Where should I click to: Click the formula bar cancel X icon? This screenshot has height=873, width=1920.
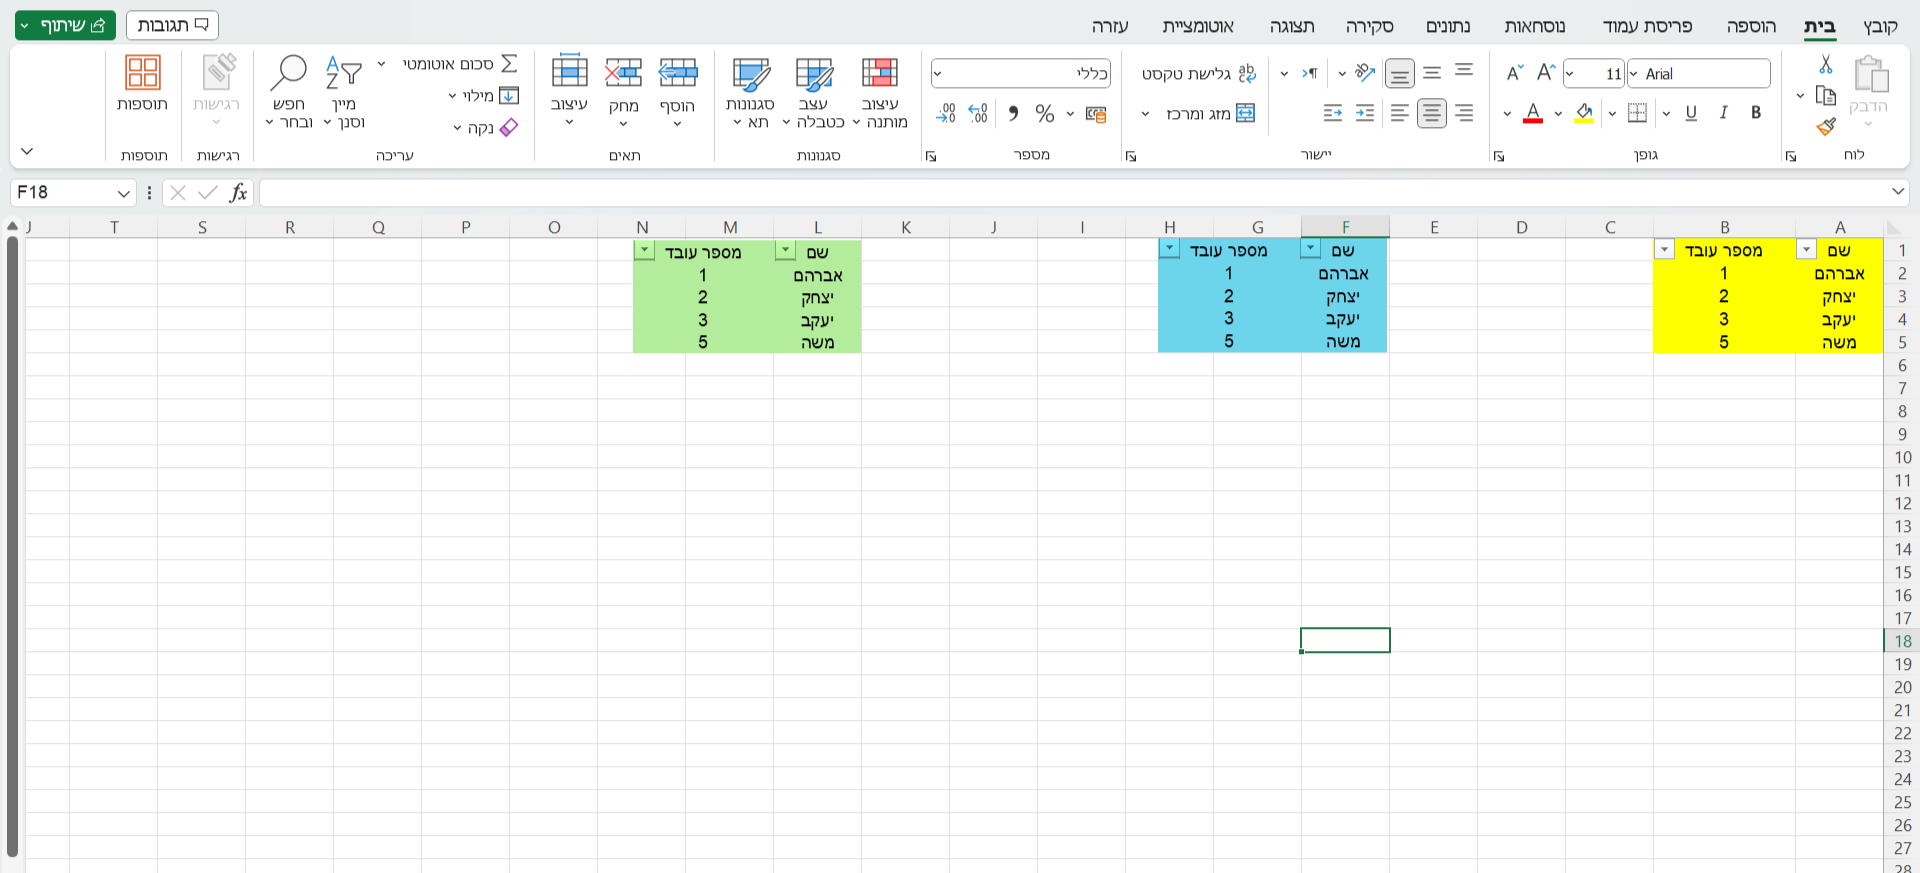tap(178, 192)
